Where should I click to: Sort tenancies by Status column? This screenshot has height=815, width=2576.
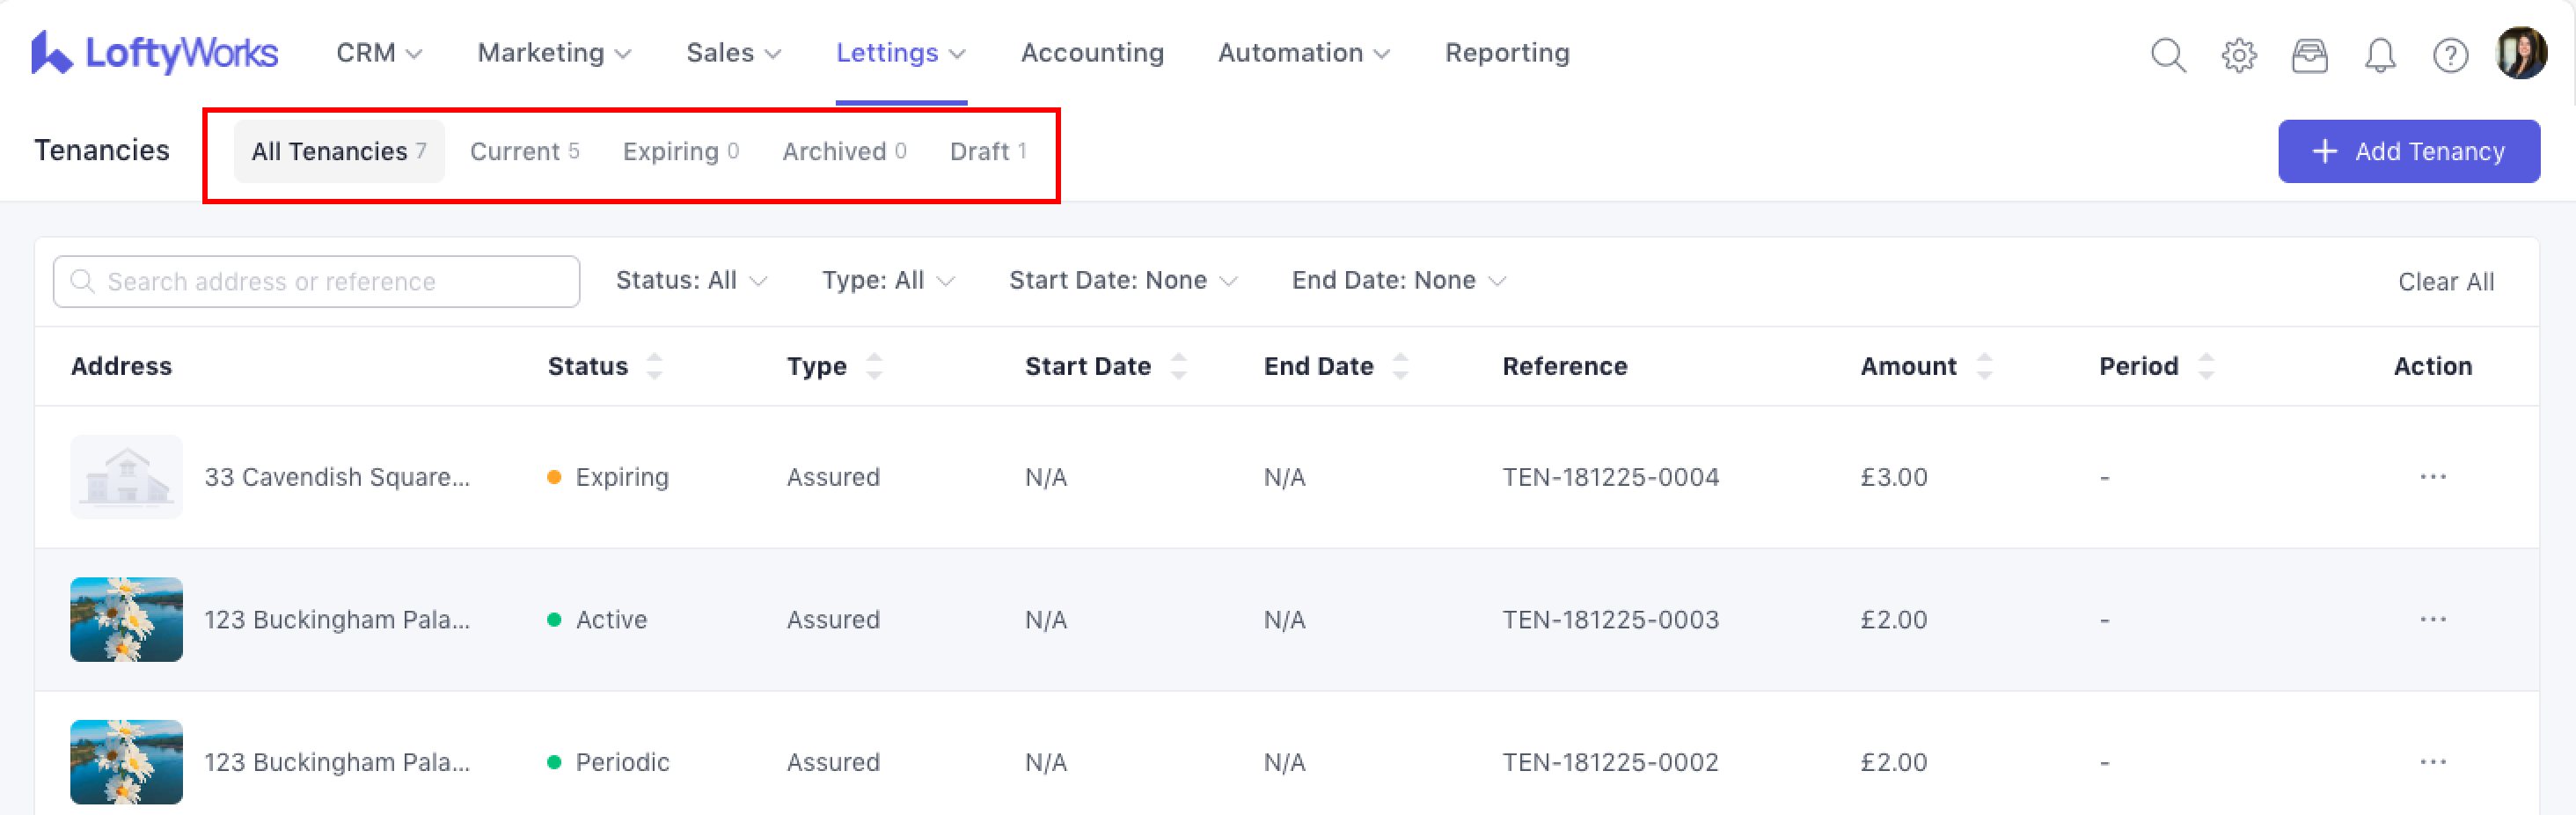pos(654,366)
